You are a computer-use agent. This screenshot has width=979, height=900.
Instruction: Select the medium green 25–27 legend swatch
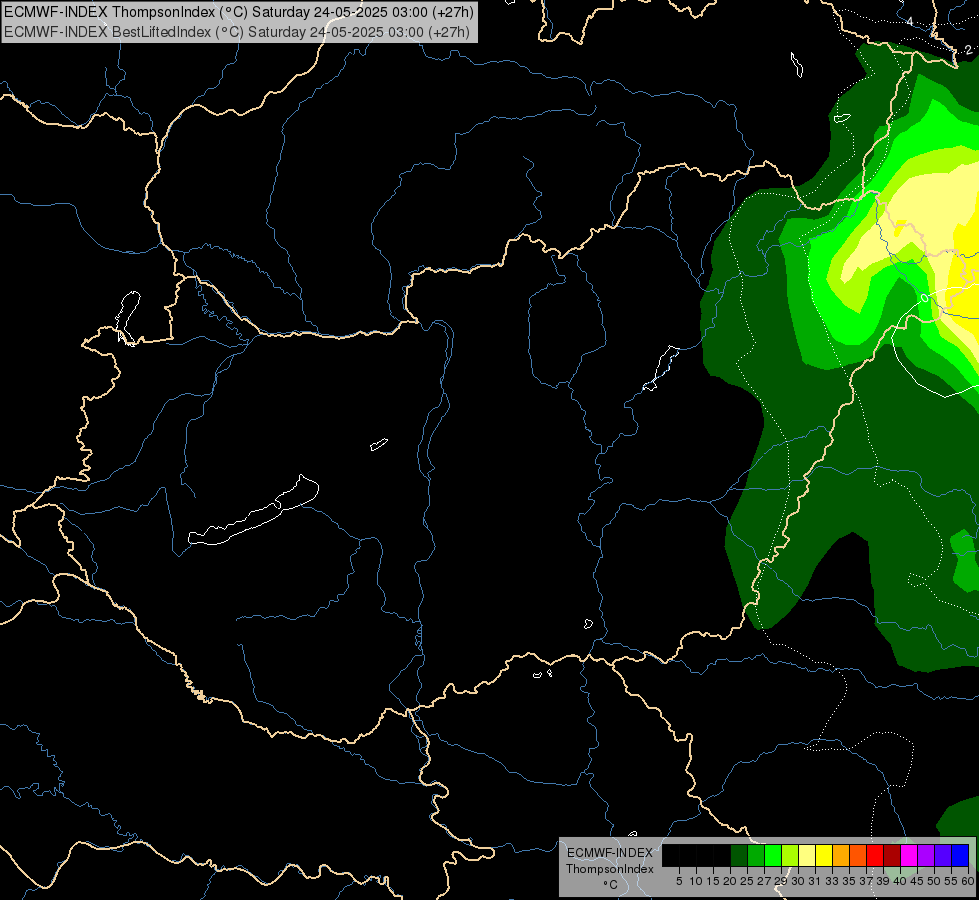[755, 855]
